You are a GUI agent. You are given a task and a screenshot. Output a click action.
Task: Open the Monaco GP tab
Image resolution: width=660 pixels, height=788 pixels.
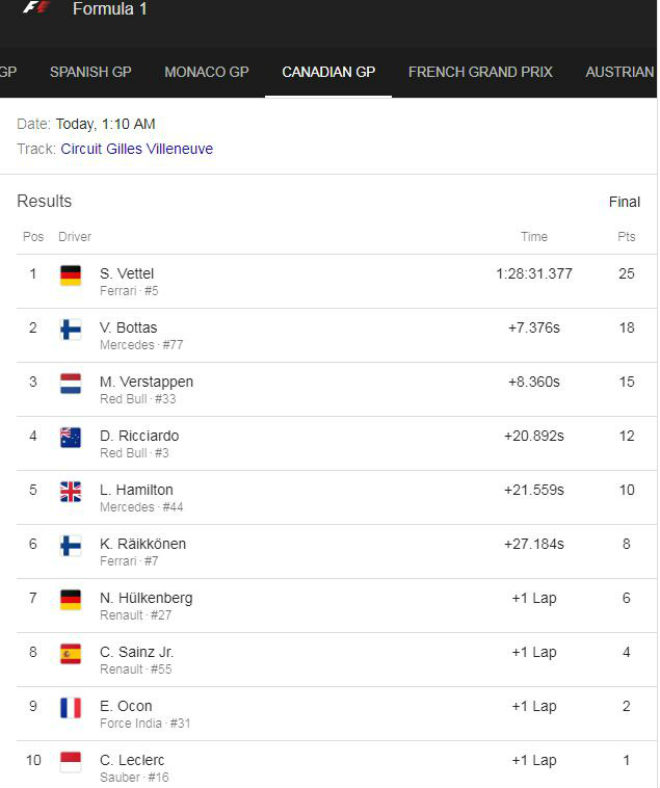tap(206, 72)
